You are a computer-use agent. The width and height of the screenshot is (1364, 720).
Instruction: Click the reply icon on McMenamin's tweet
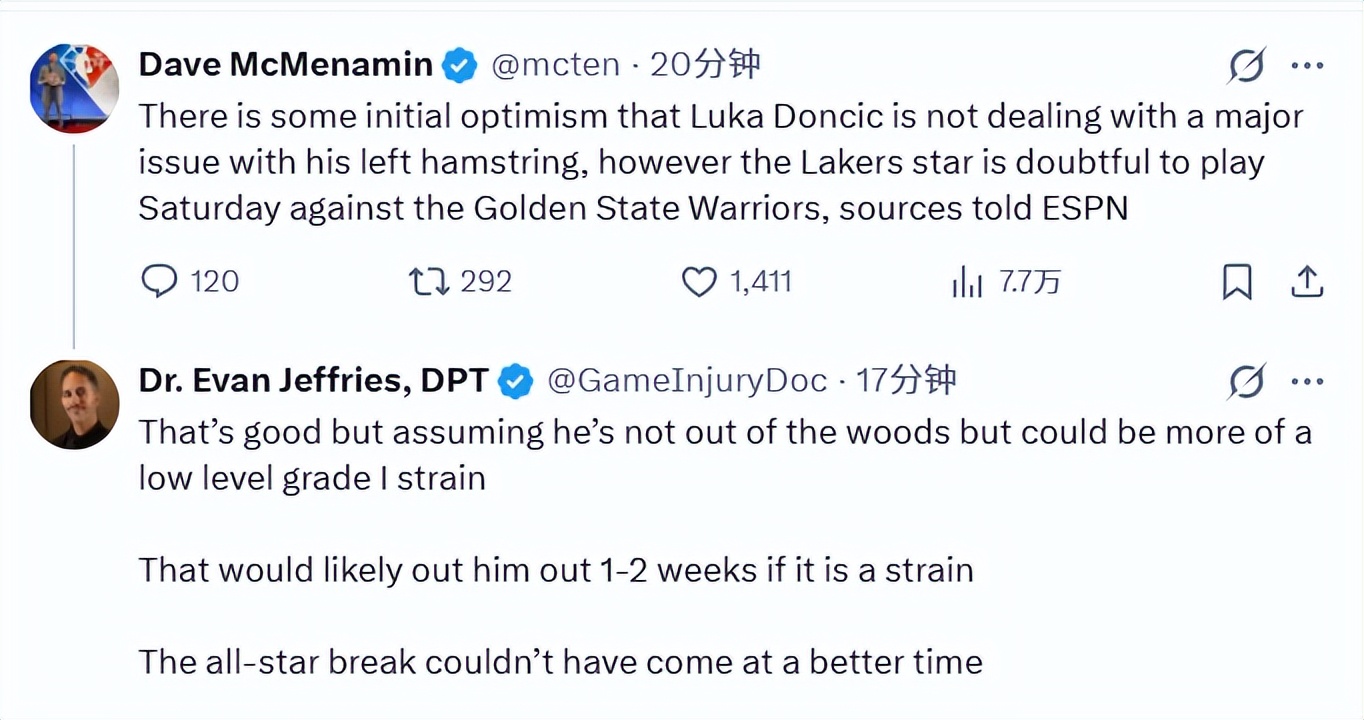coord(160,282)
